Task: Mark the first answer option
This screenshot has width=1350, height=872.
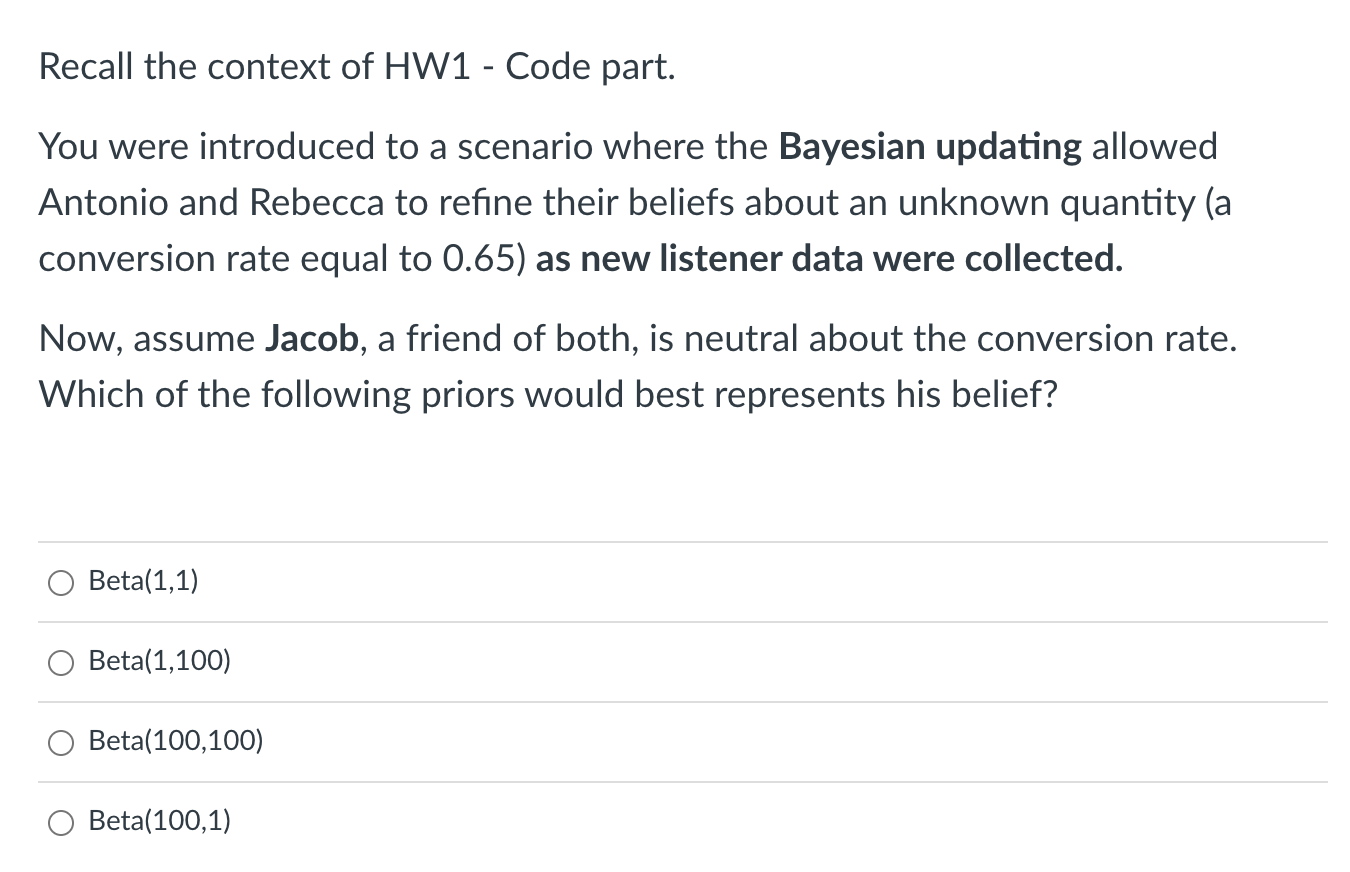Action: pos(62,581)
